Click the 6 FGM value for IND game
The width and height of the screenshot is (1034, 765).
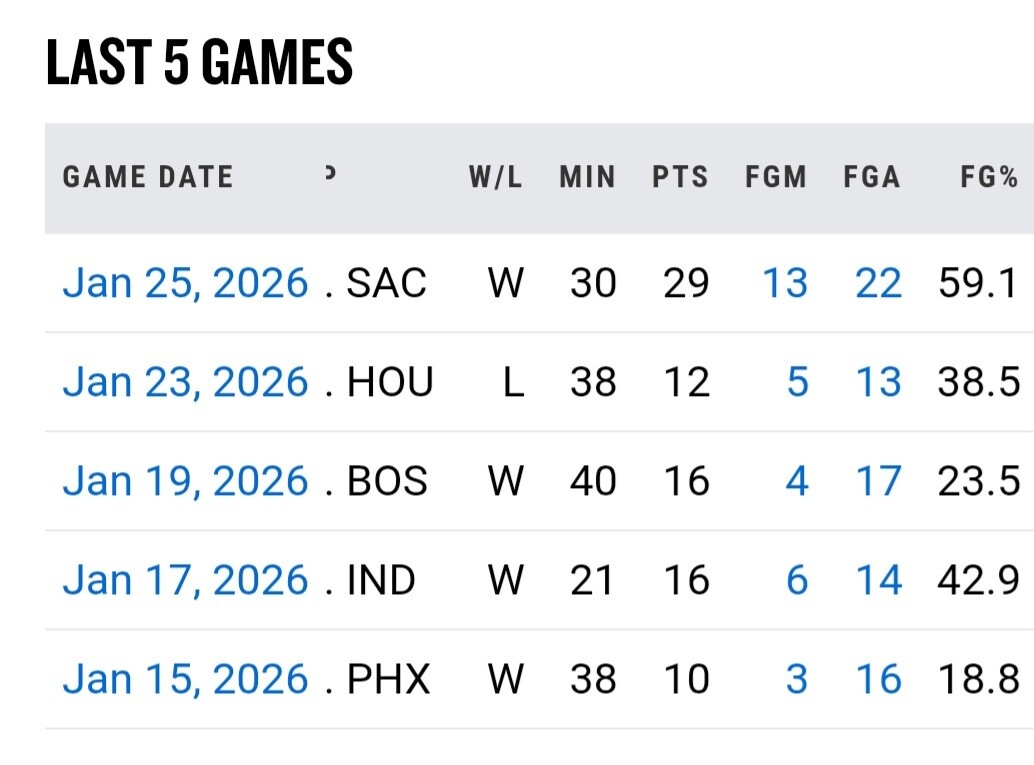point(796,580)
